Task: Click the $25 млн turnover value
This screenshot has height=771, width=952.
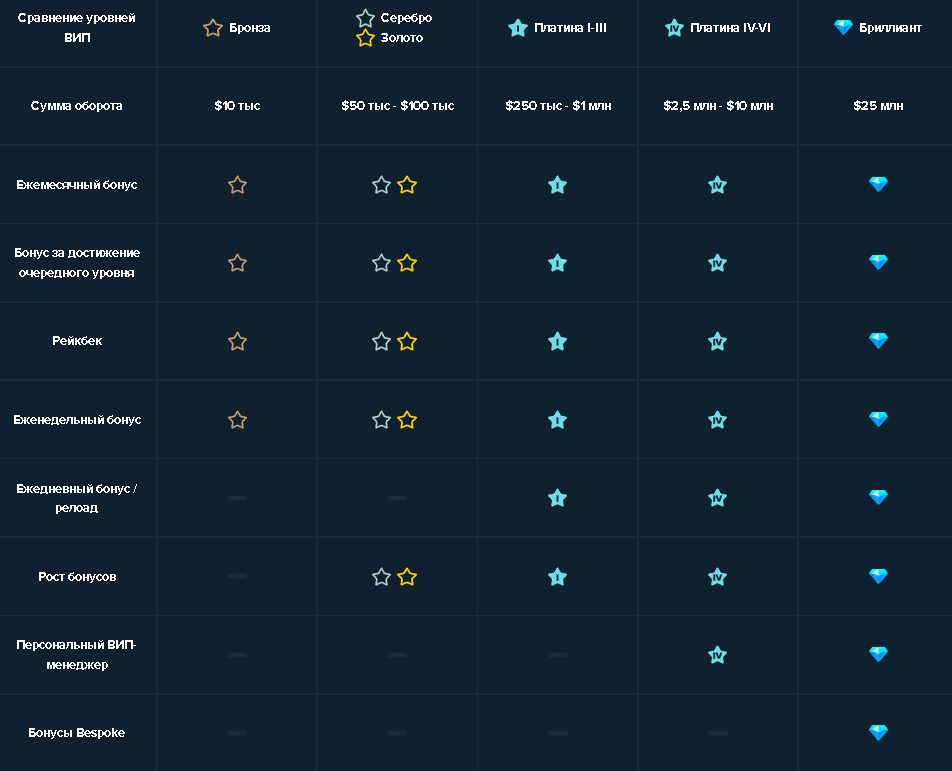Action: (878, 106)
